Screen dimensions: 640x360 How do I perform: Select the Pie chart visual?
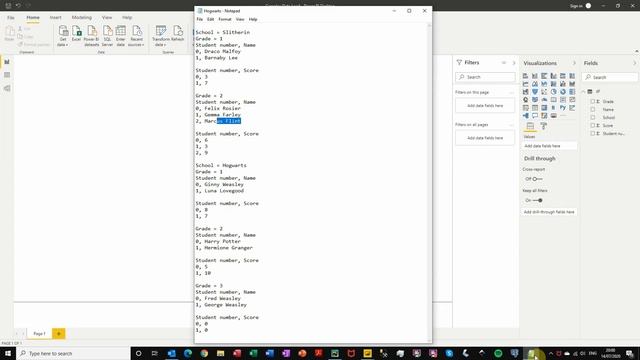tap(553, 92)
